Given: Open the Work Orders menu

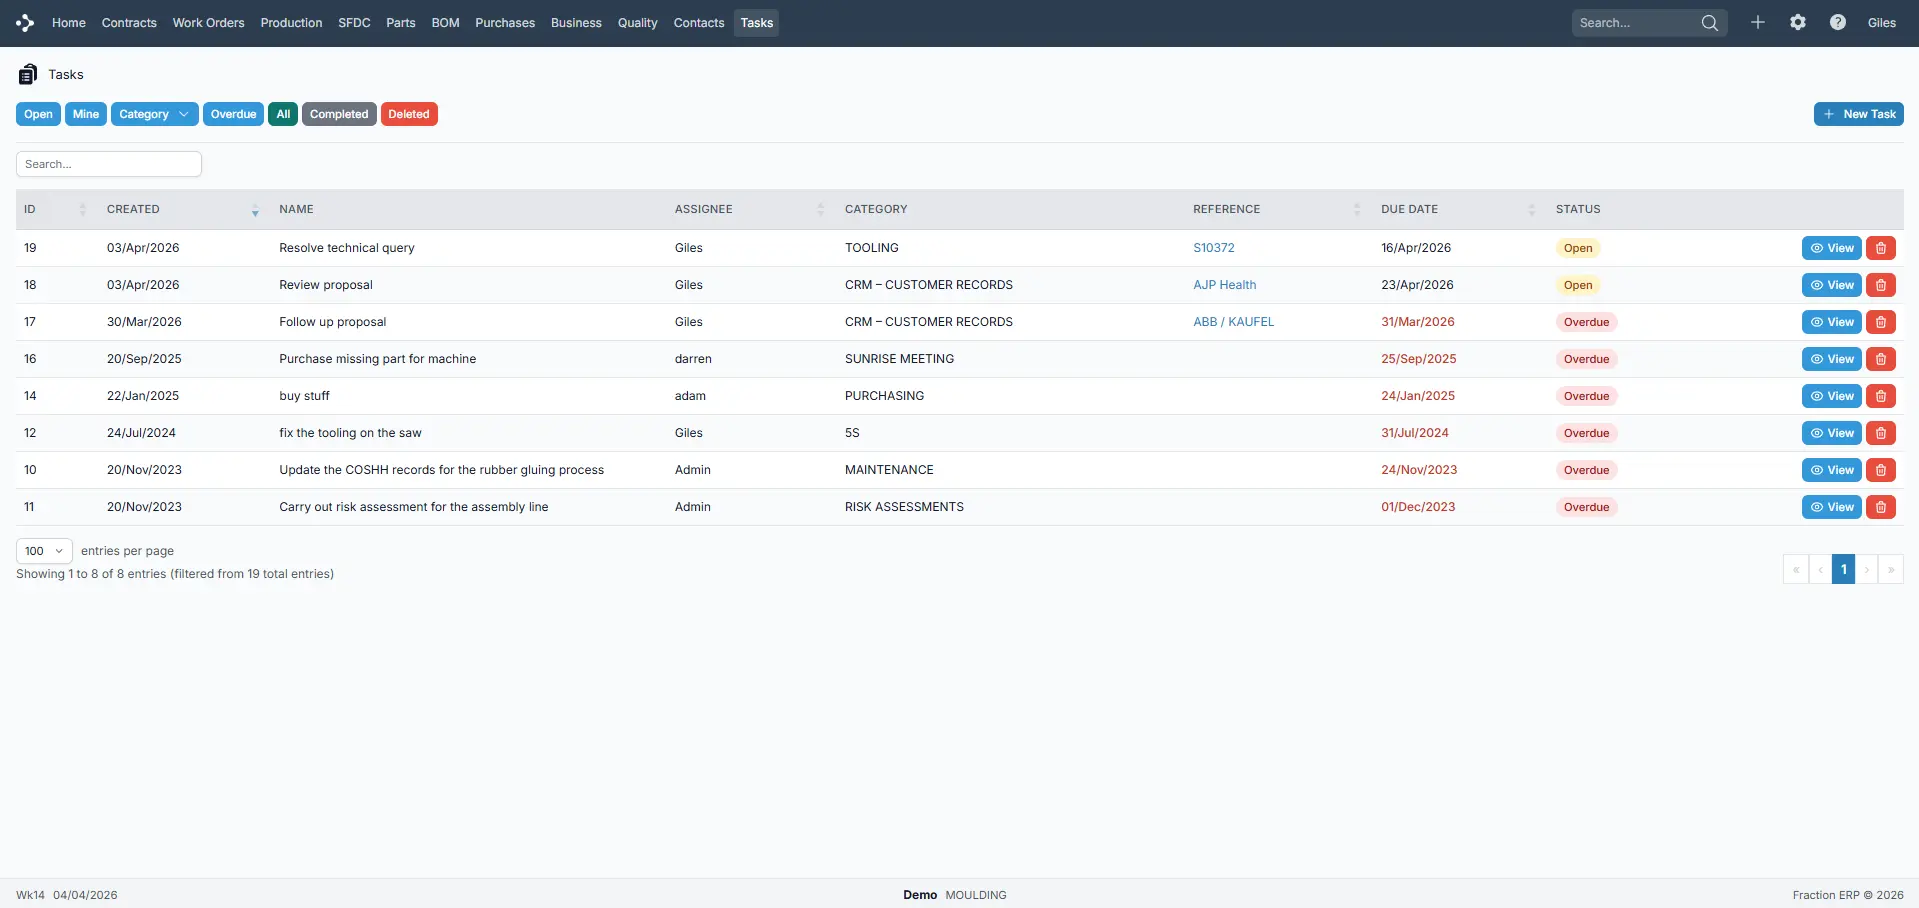Looking at the screenshot, I should click(208, 23).
